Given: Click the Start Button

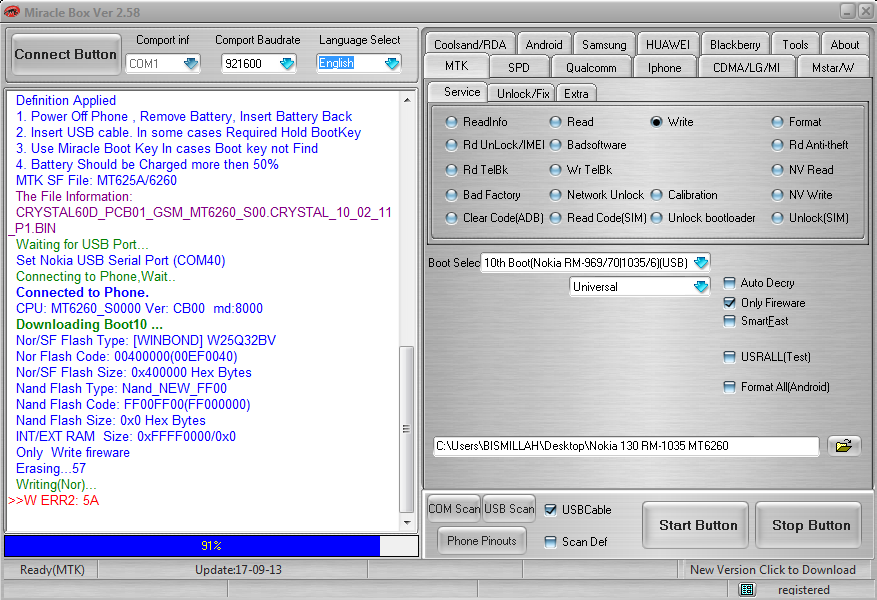Looking at the screenshot, I should (x=697, y=525).
